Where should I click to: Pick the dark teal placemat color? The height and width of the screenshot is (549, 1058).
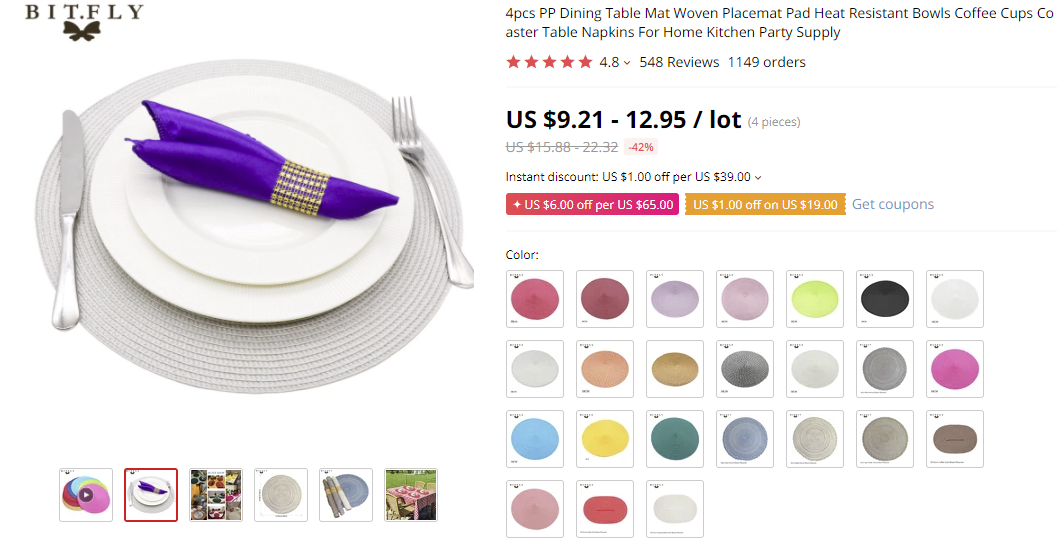[x=675, y=438]
